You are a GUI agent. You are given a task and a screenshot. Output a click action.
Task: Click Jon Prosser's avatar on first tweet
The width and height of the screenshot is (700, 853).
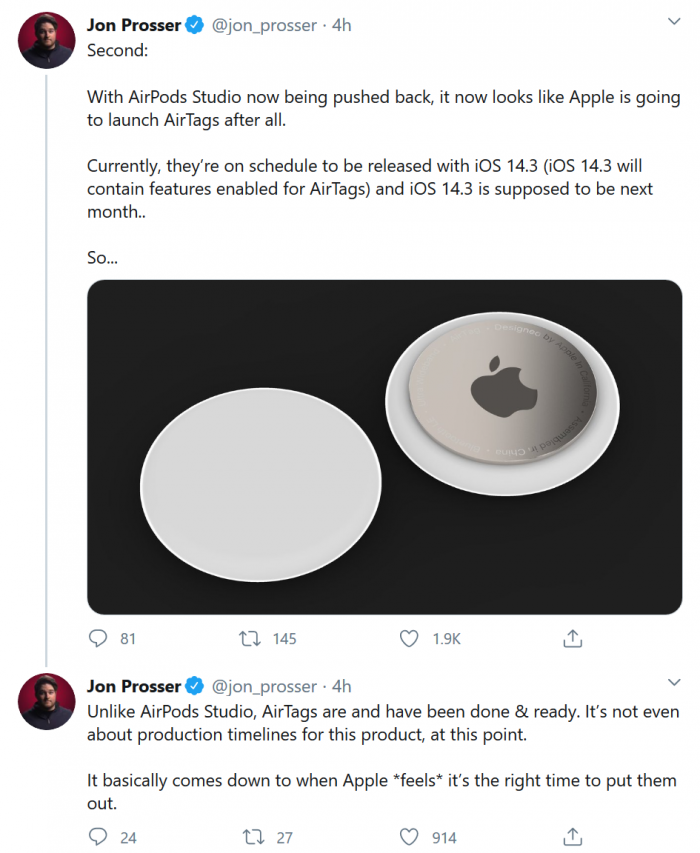(x=47, y=42)
